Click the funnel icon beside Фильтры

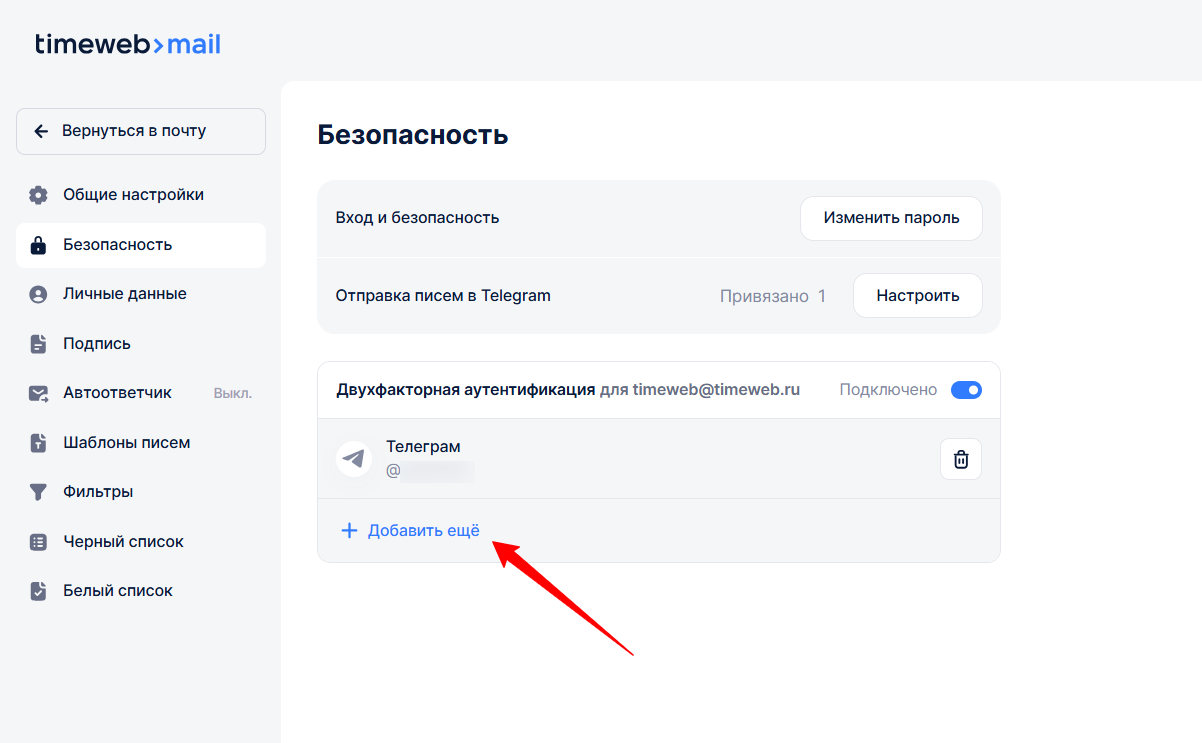[x=38, y=492]
